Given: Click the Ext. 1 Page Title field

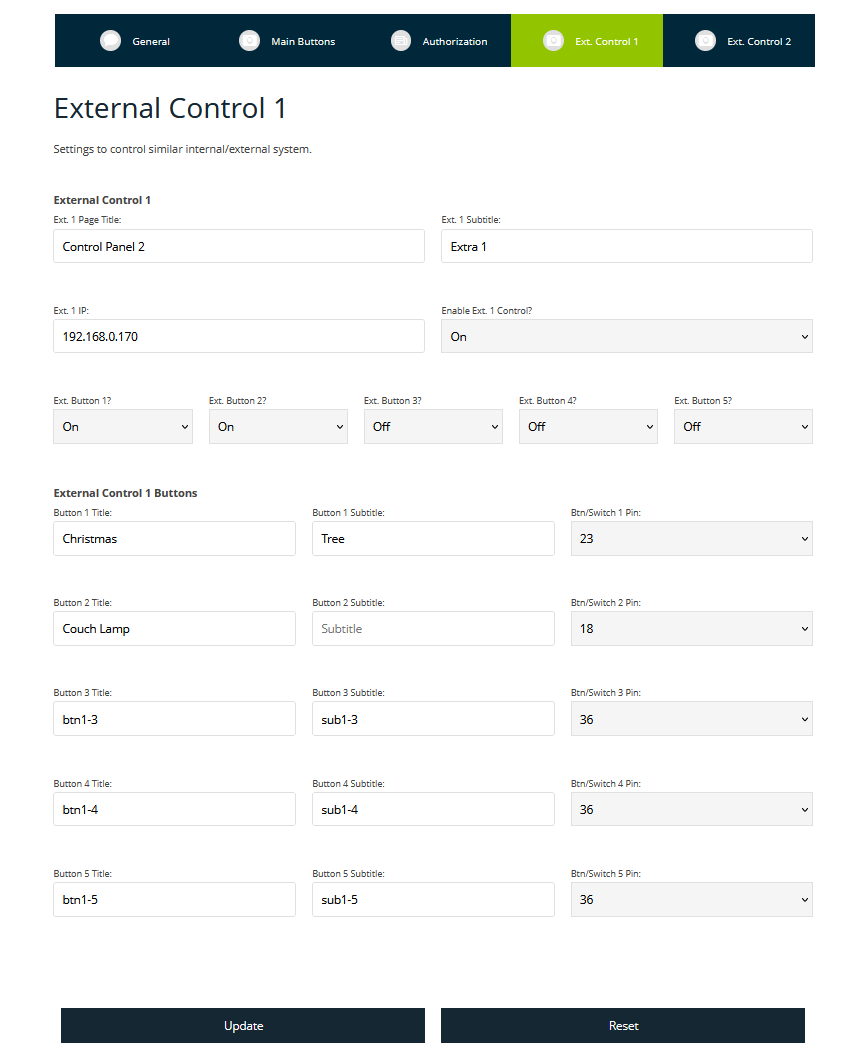Looking at the screenshot, I should (x=238, y=246).
